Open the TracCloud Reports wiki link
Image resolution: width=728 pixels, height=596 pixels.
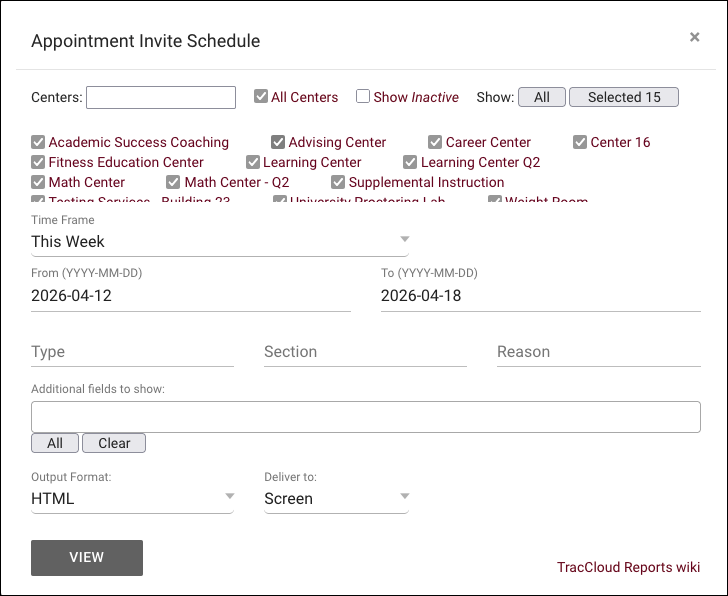coord(628,567)
